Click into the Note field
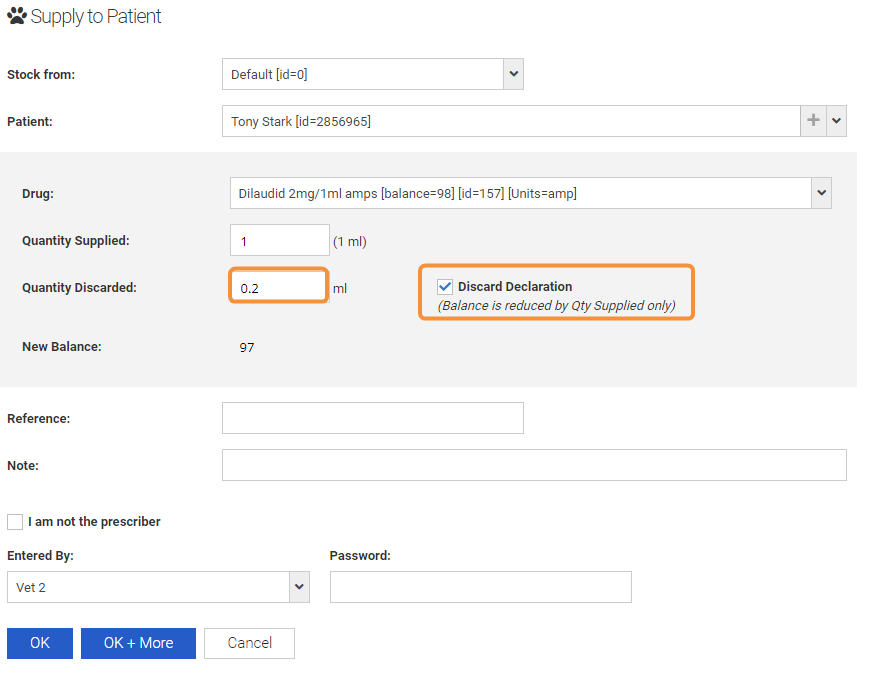 [533, 465]
